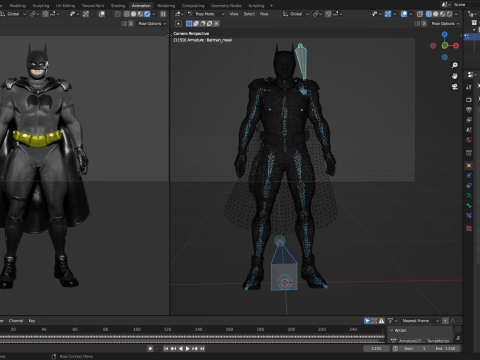Open the Key menu in the timeline

[x=32, y=321]
